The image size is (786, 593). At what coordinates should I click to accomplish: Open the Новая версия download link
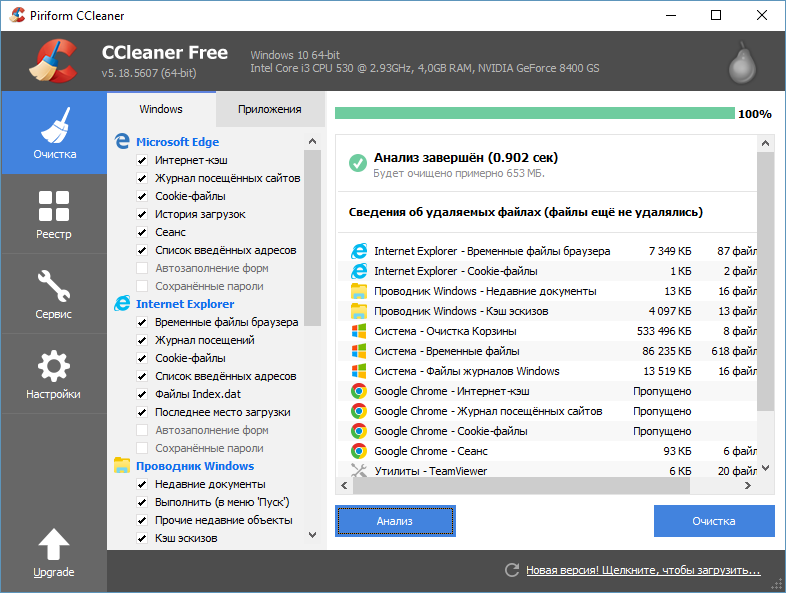643,570
